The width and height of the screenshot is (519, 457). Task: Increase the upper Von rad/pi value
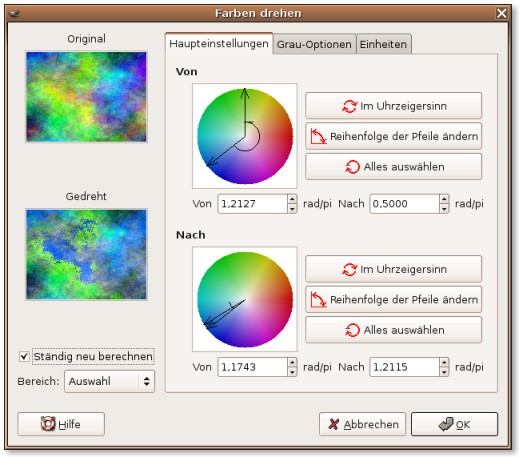(x=292, y=199)
